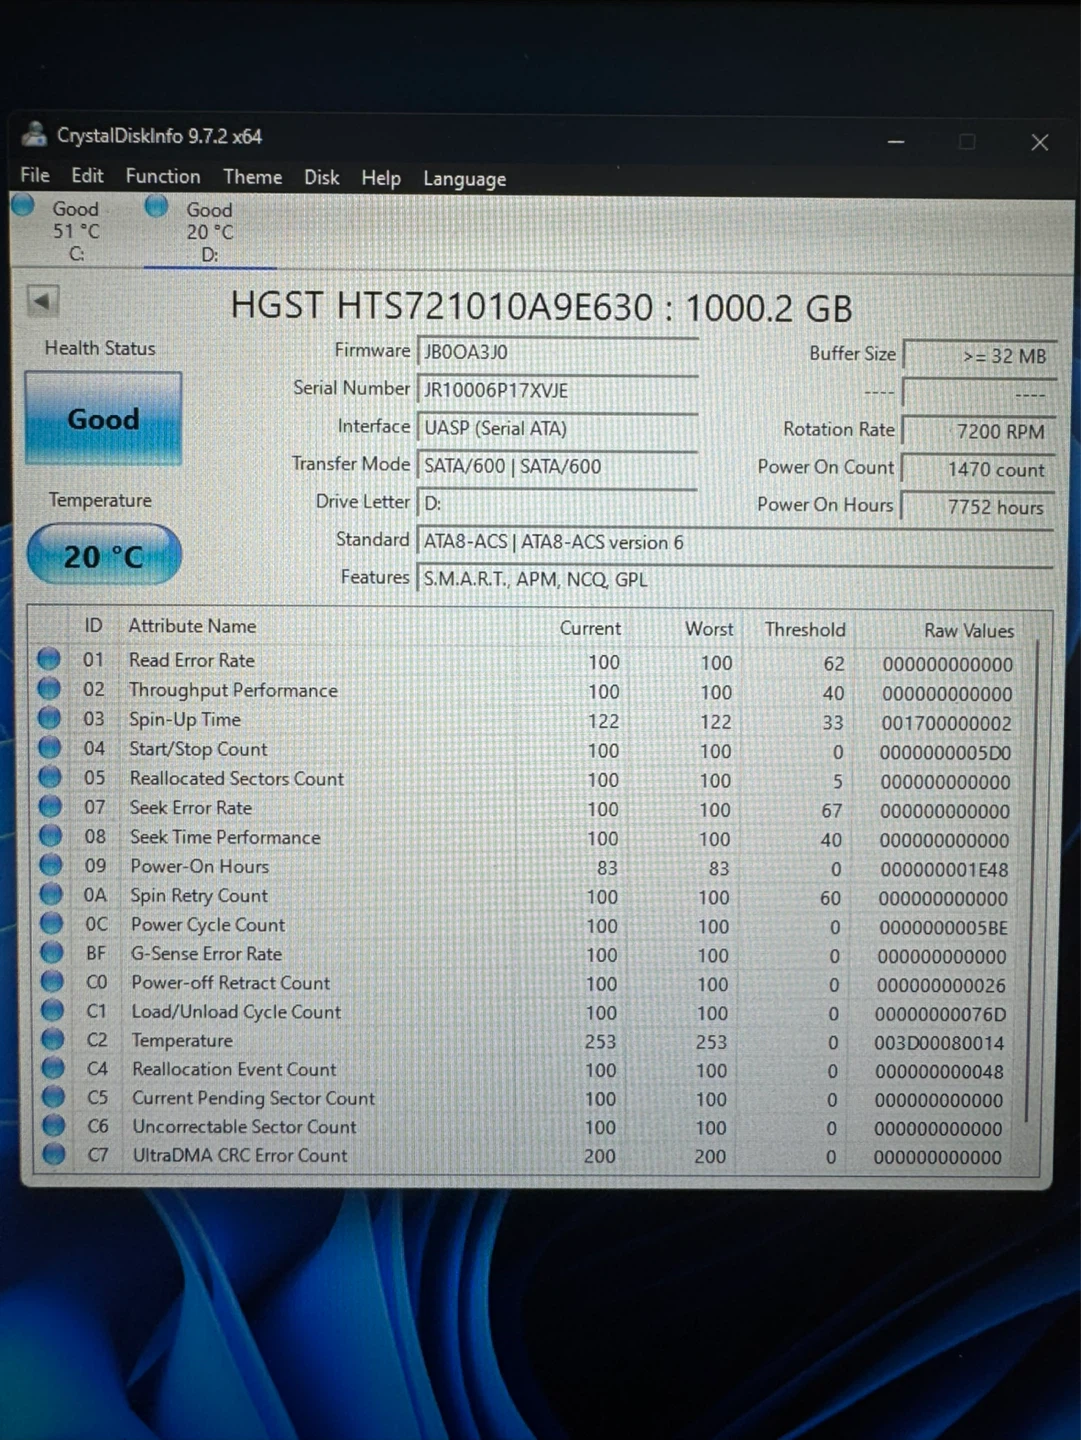Click status icon for Seek Time Performance
This screenshot has height=1440, width=1081.
(51, 835)
